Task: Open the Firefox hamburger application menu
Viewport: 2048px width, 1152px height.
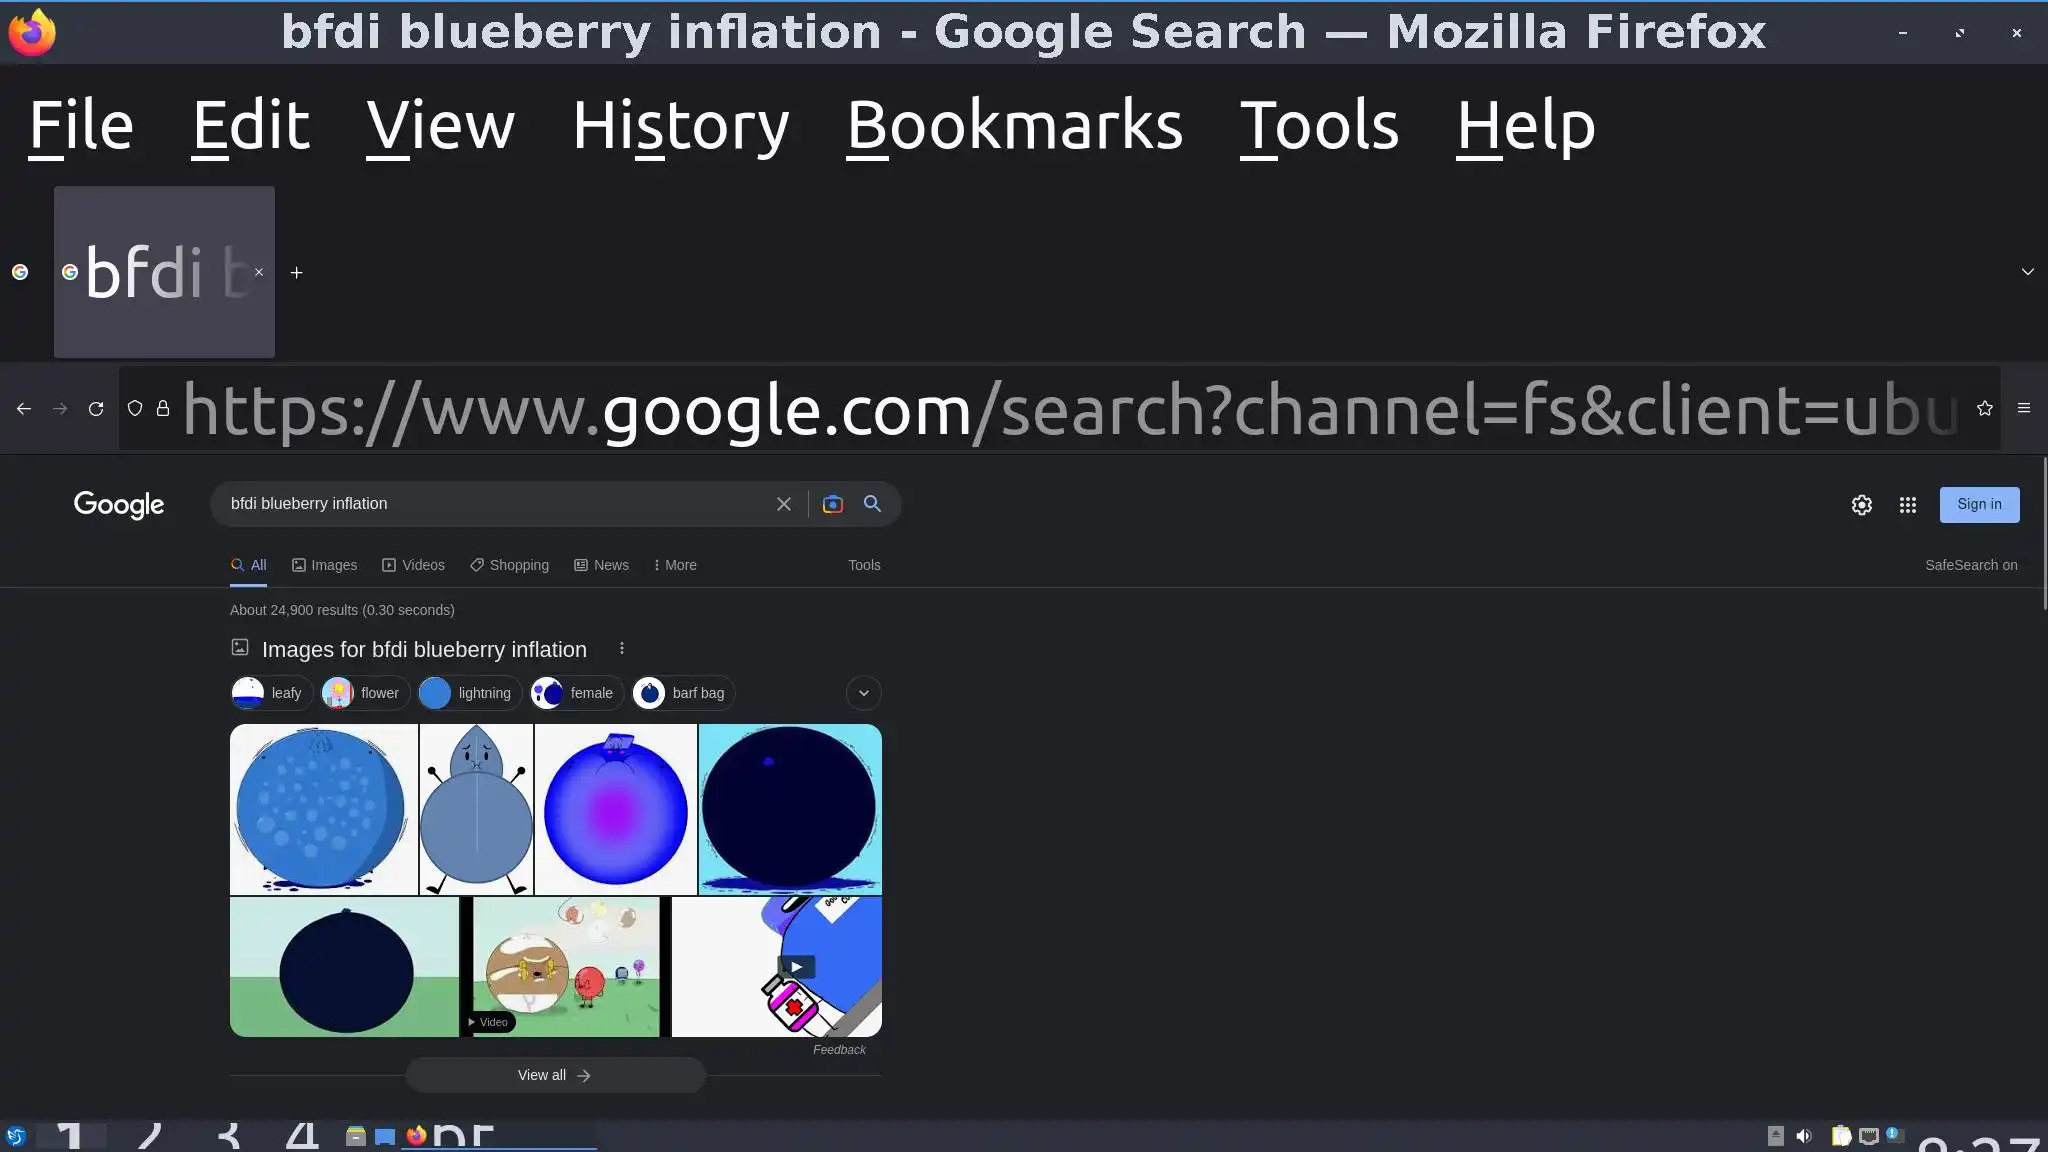Action: [2024, 408]
